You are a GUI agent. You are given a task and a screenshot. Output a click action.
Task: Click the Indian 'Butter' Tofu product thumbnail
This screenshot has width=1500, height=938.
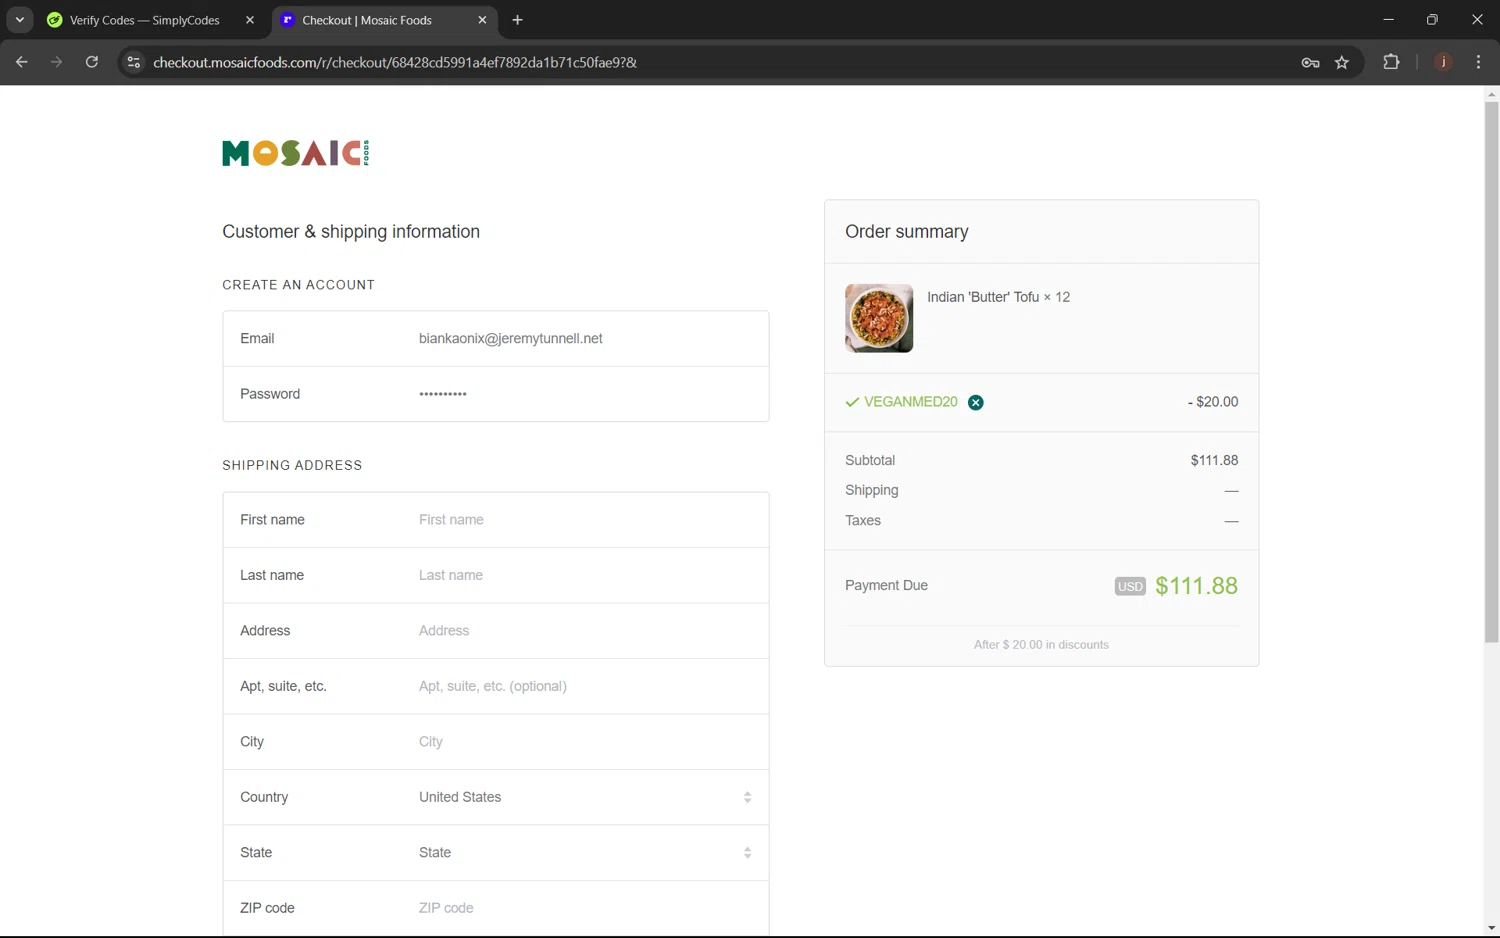pyautogui.click(x=879, y=318)
